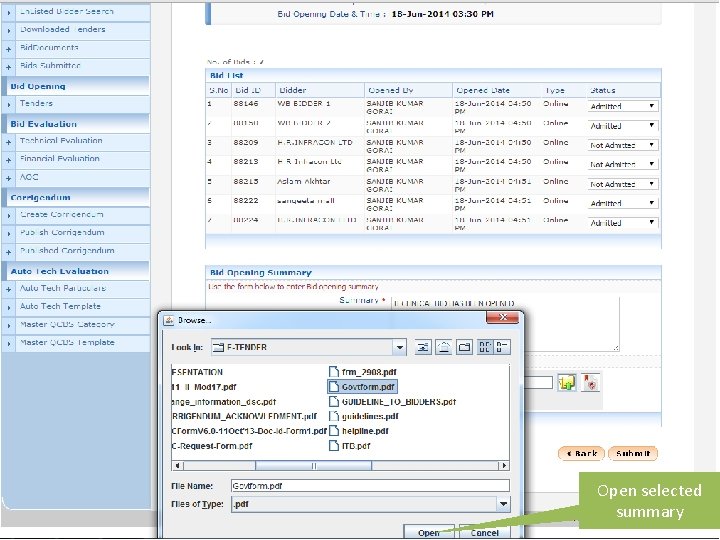Click Open in the Browse dialog
The height and width of the screenshot is (540, 720).
click(x=429, y=532)
